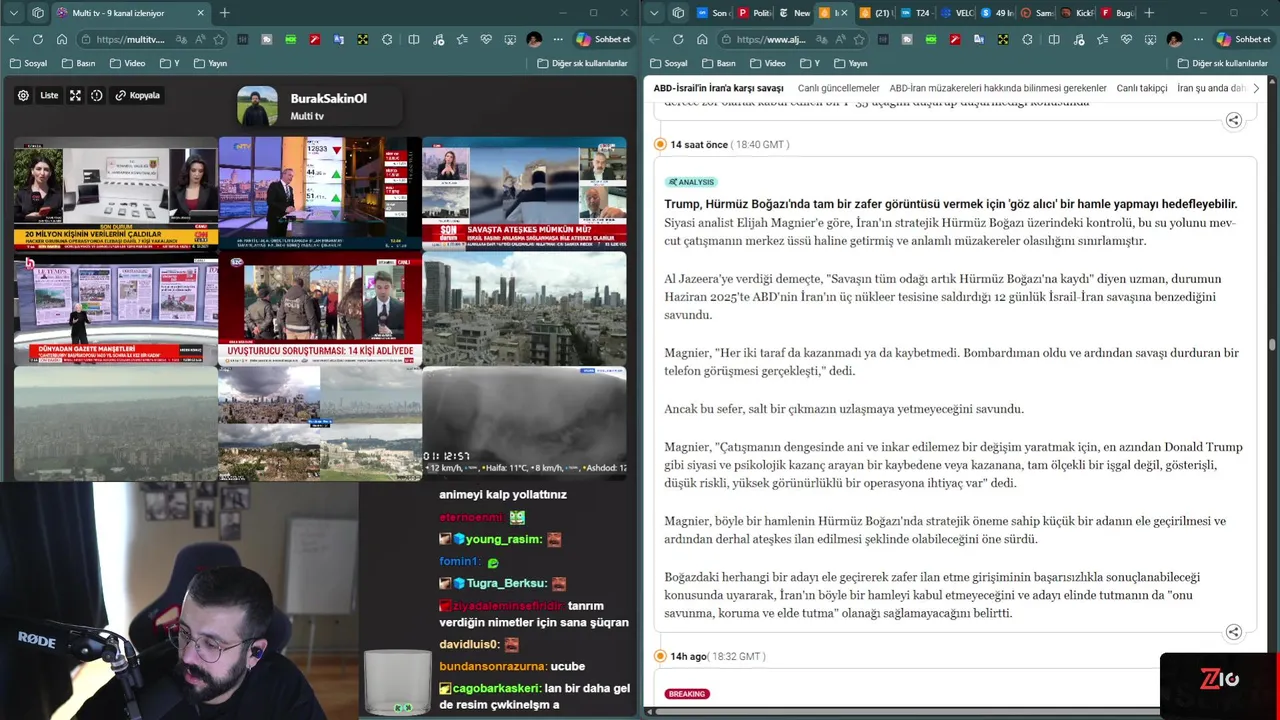Refresh the Multi tv page
Viewport: 1280px width, 720px height.
click(38, 39)
